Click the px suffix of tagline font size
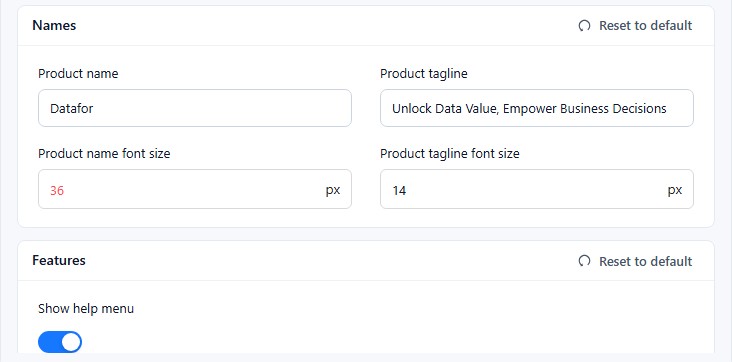This screenshot has height=362, width=732. [675, 190]
